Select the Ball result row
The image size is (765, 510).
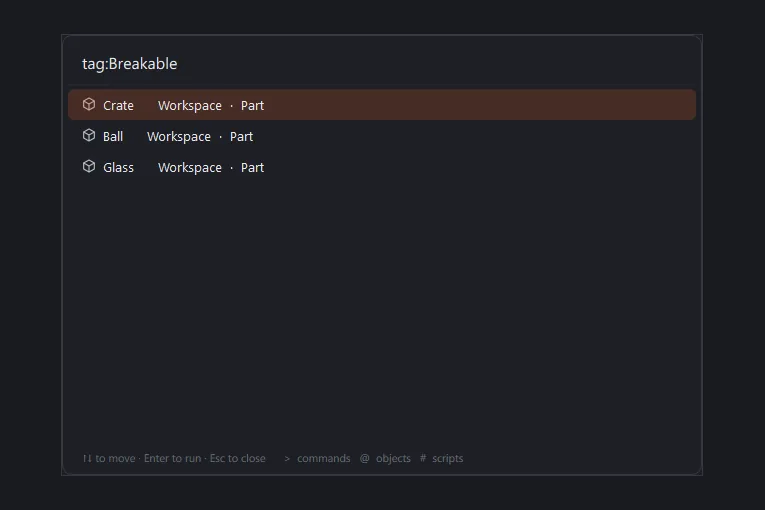click(382, 136)
